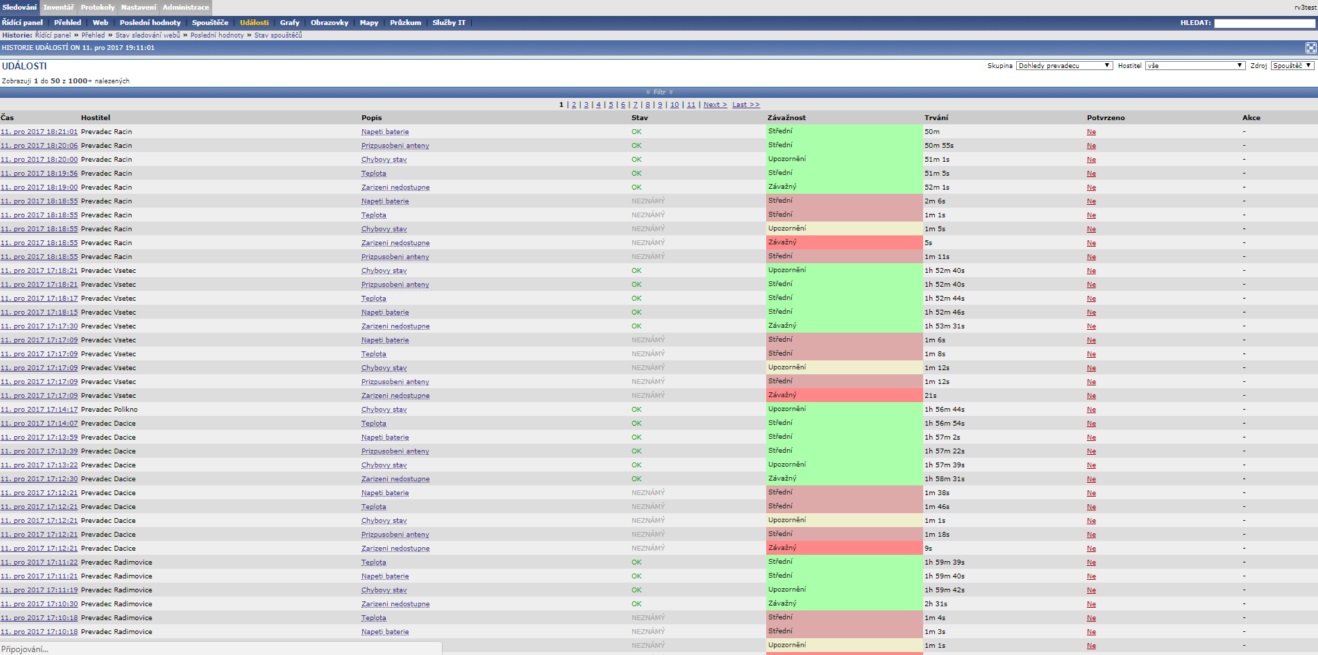
Task: Go to Mapy submenu item
Action: pyautogui.click(x=368, y=22)
